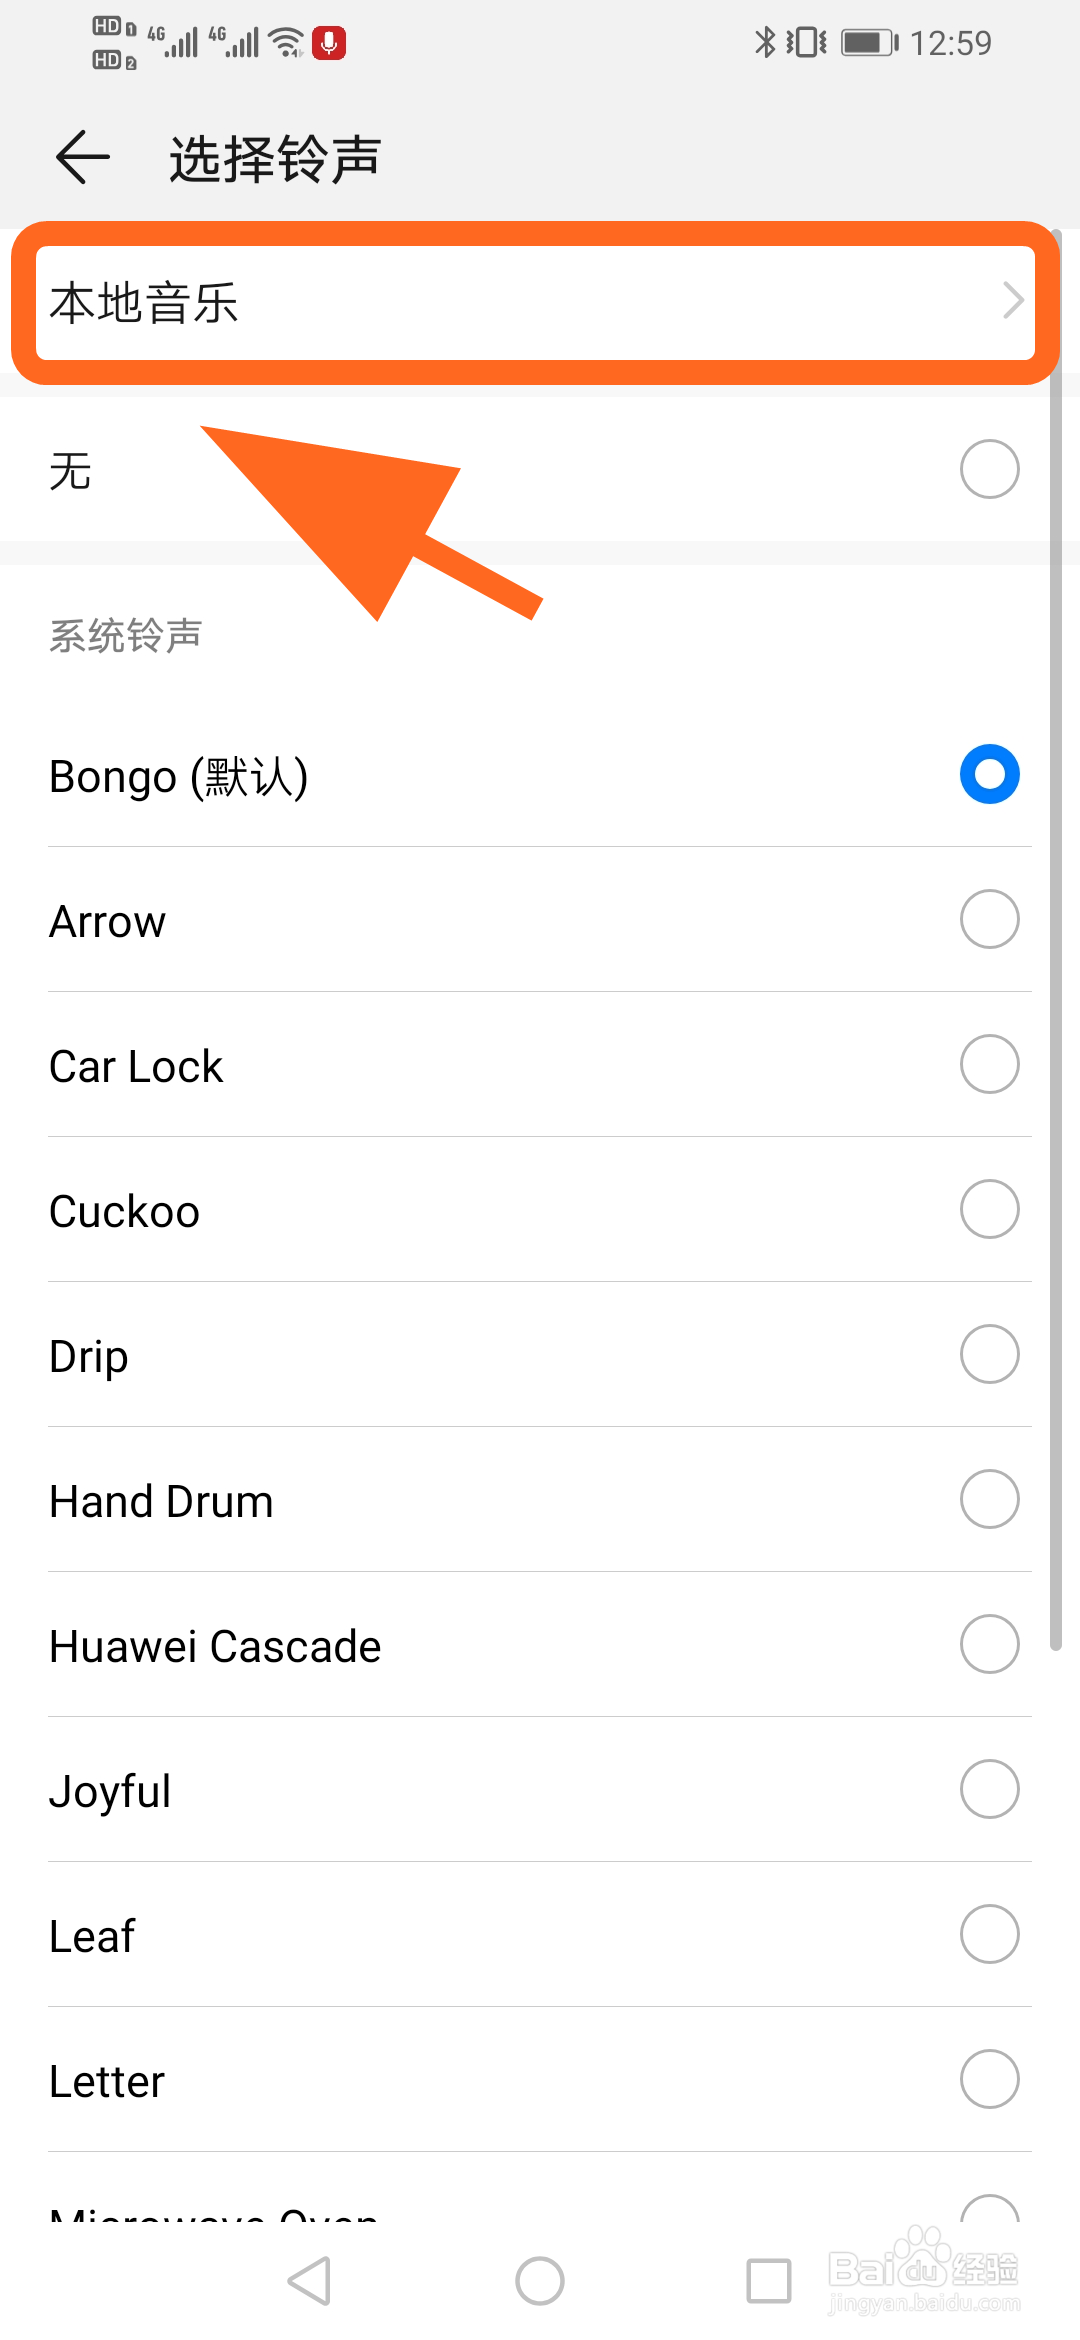Open the 本地音乐 local music entry
The image size is (1080, 2340).
(x=535, y=302)
